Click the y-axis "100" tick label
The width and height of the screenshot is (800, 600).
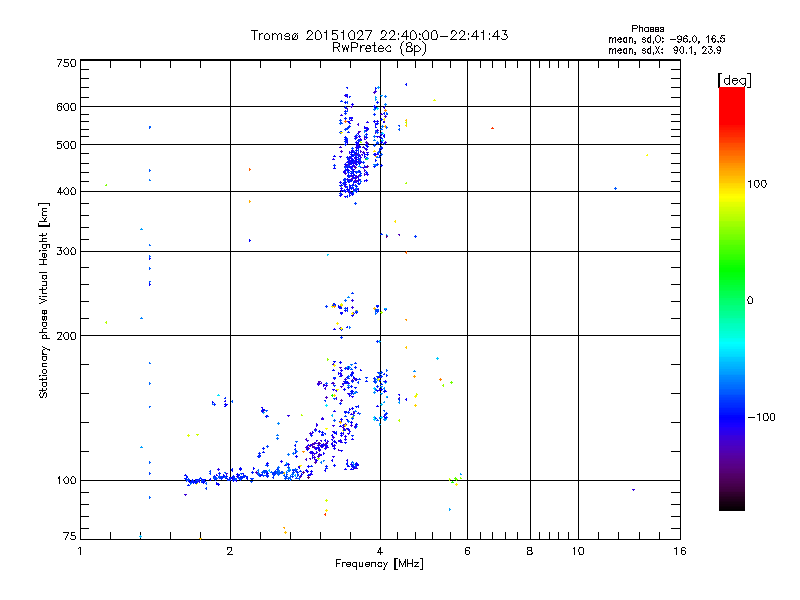click(x=66, y=480)
